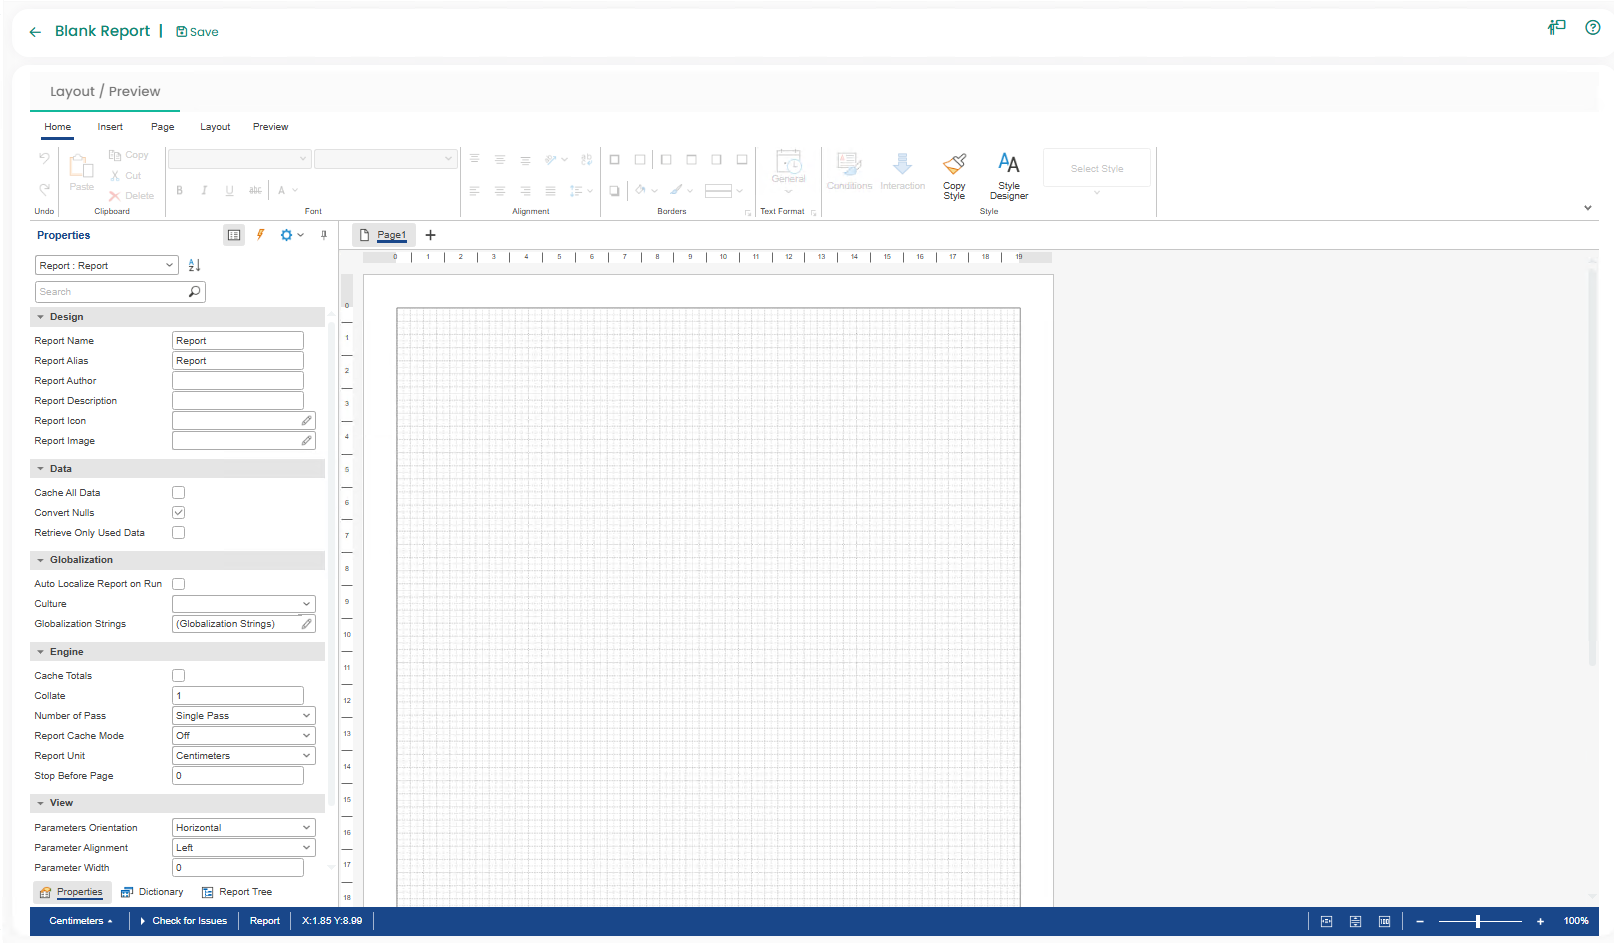
Task: Toggle the Cache Totals checkbox
Action: [x=179, y=676]
